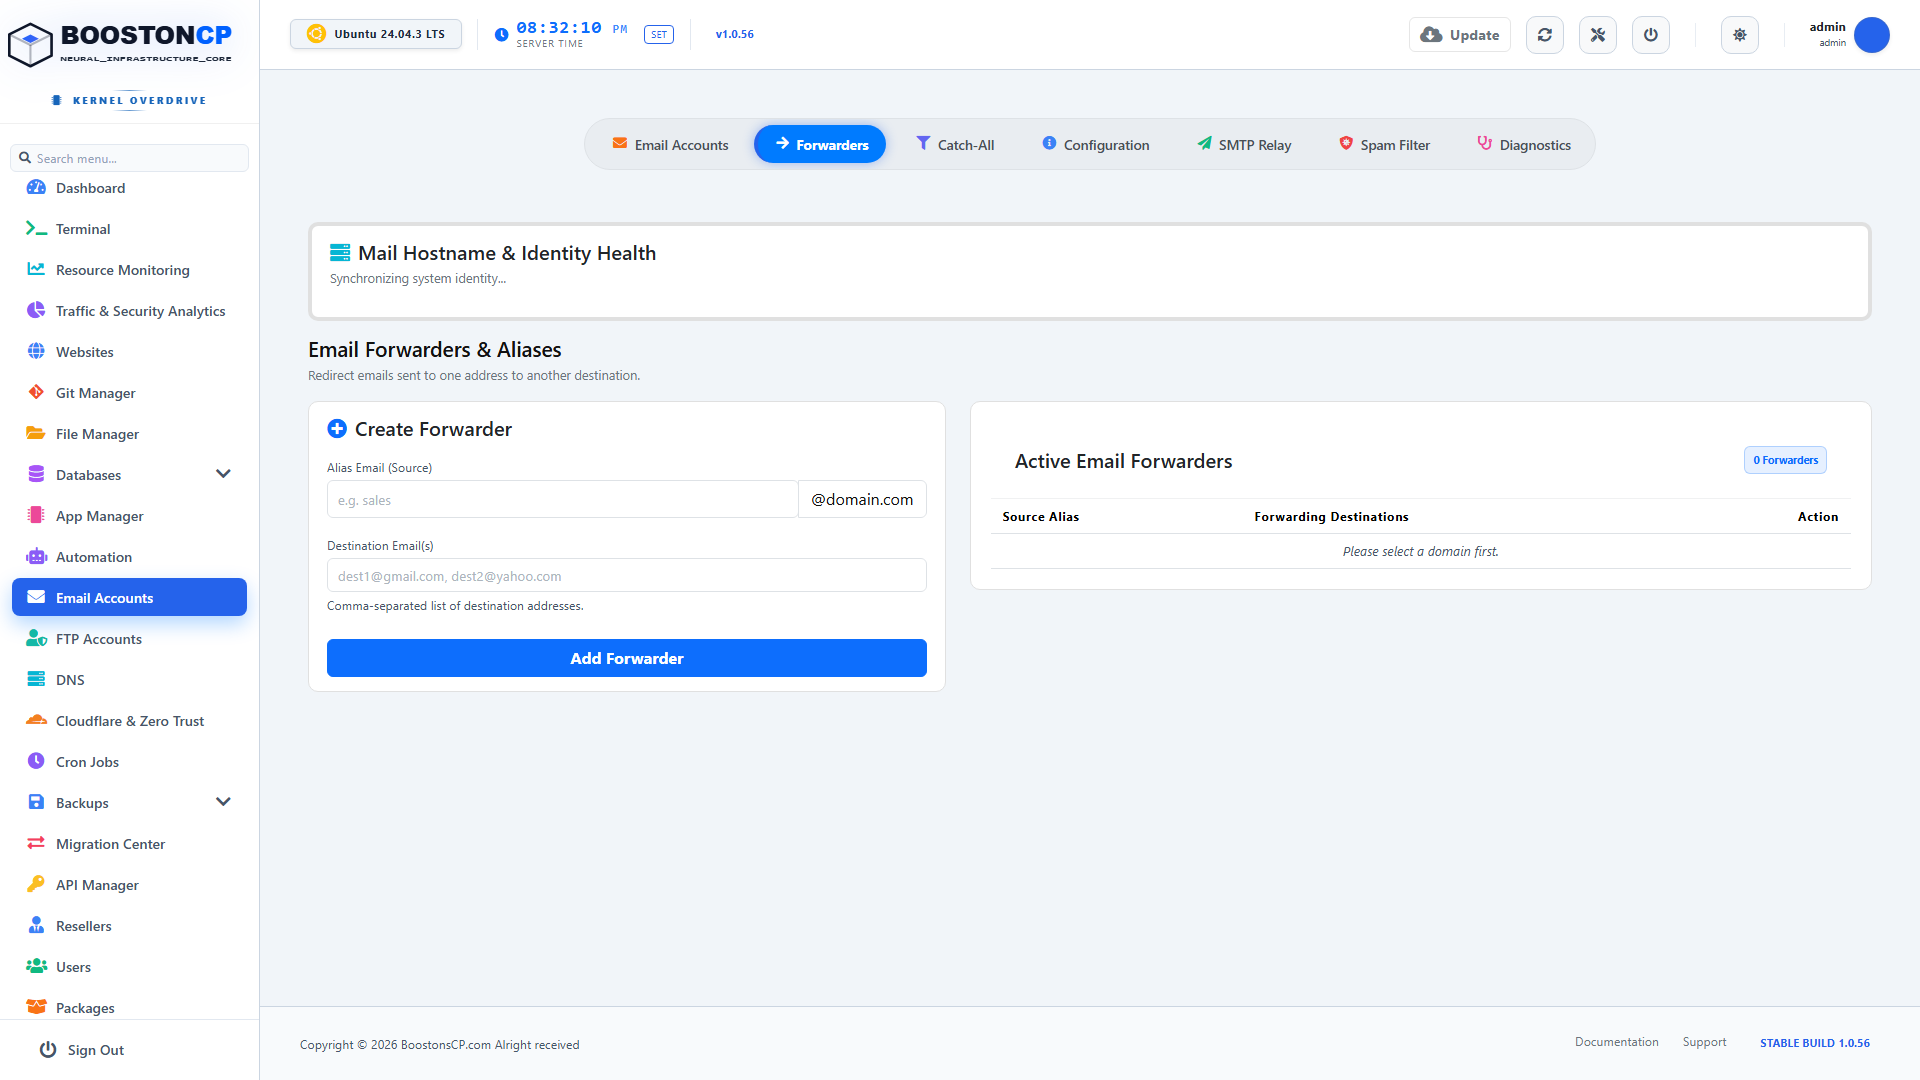The width and height of the screenshot is (1920, 1080).
Task: Open the tools wrench icon in the header
Action: tap(1598, 35)
